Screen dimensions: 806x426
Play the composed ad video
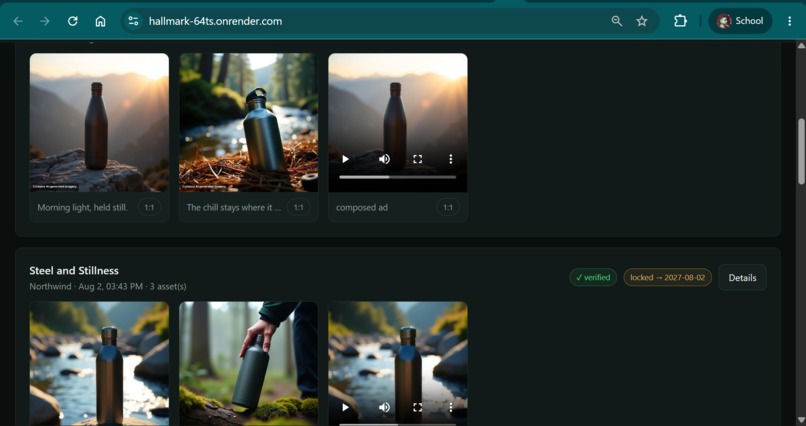pos(345,159)
